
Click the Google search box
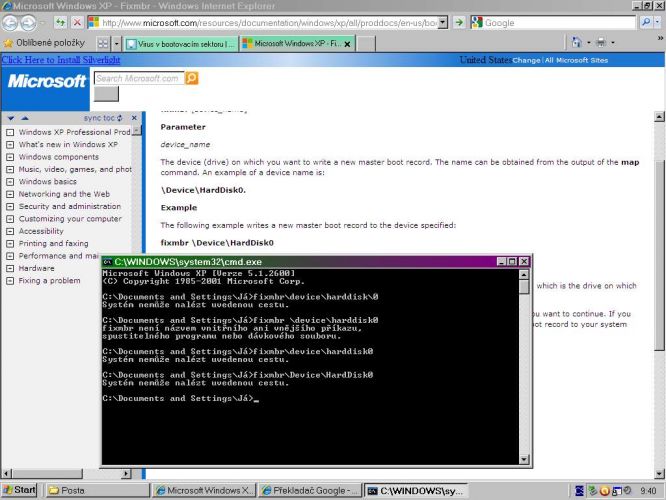(559, 23)
